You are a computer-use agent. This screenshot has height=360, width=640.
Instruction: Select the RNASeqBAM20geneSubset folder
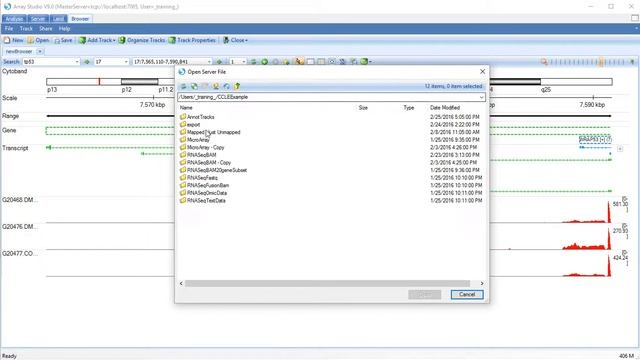[213, 170]
